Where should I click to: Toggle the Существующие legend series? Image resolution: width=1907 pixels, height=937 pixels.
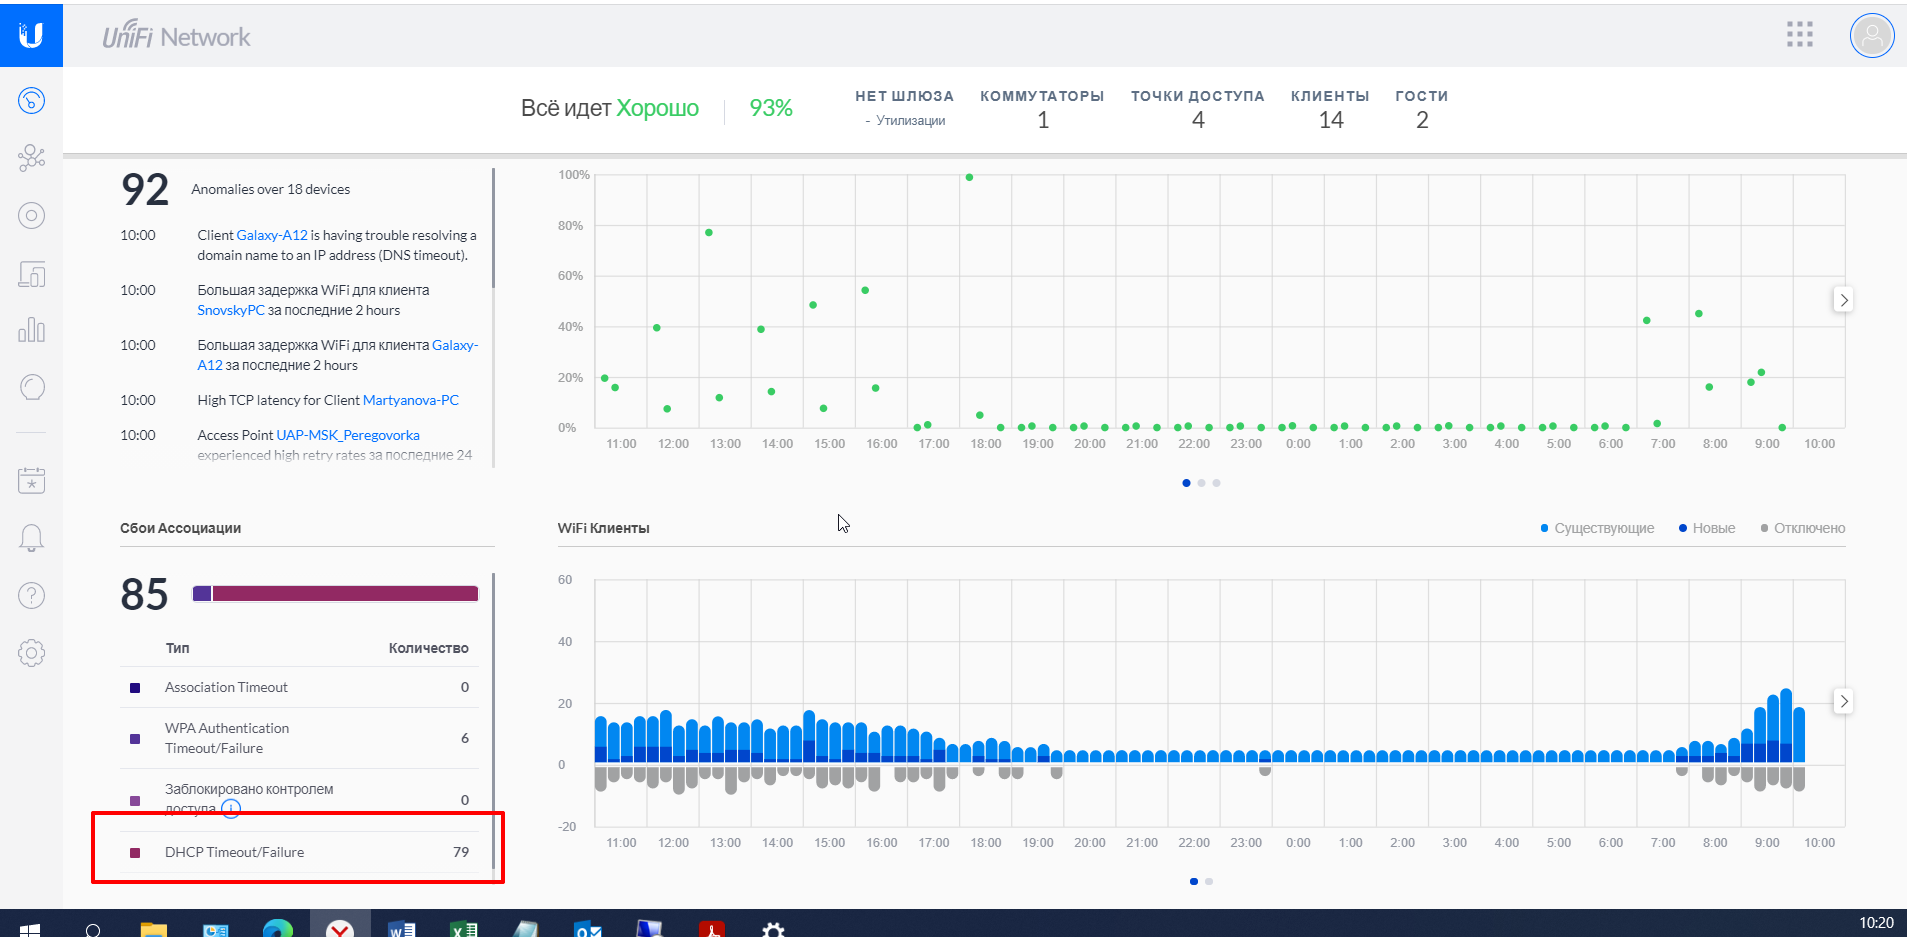coord(1597,528)
